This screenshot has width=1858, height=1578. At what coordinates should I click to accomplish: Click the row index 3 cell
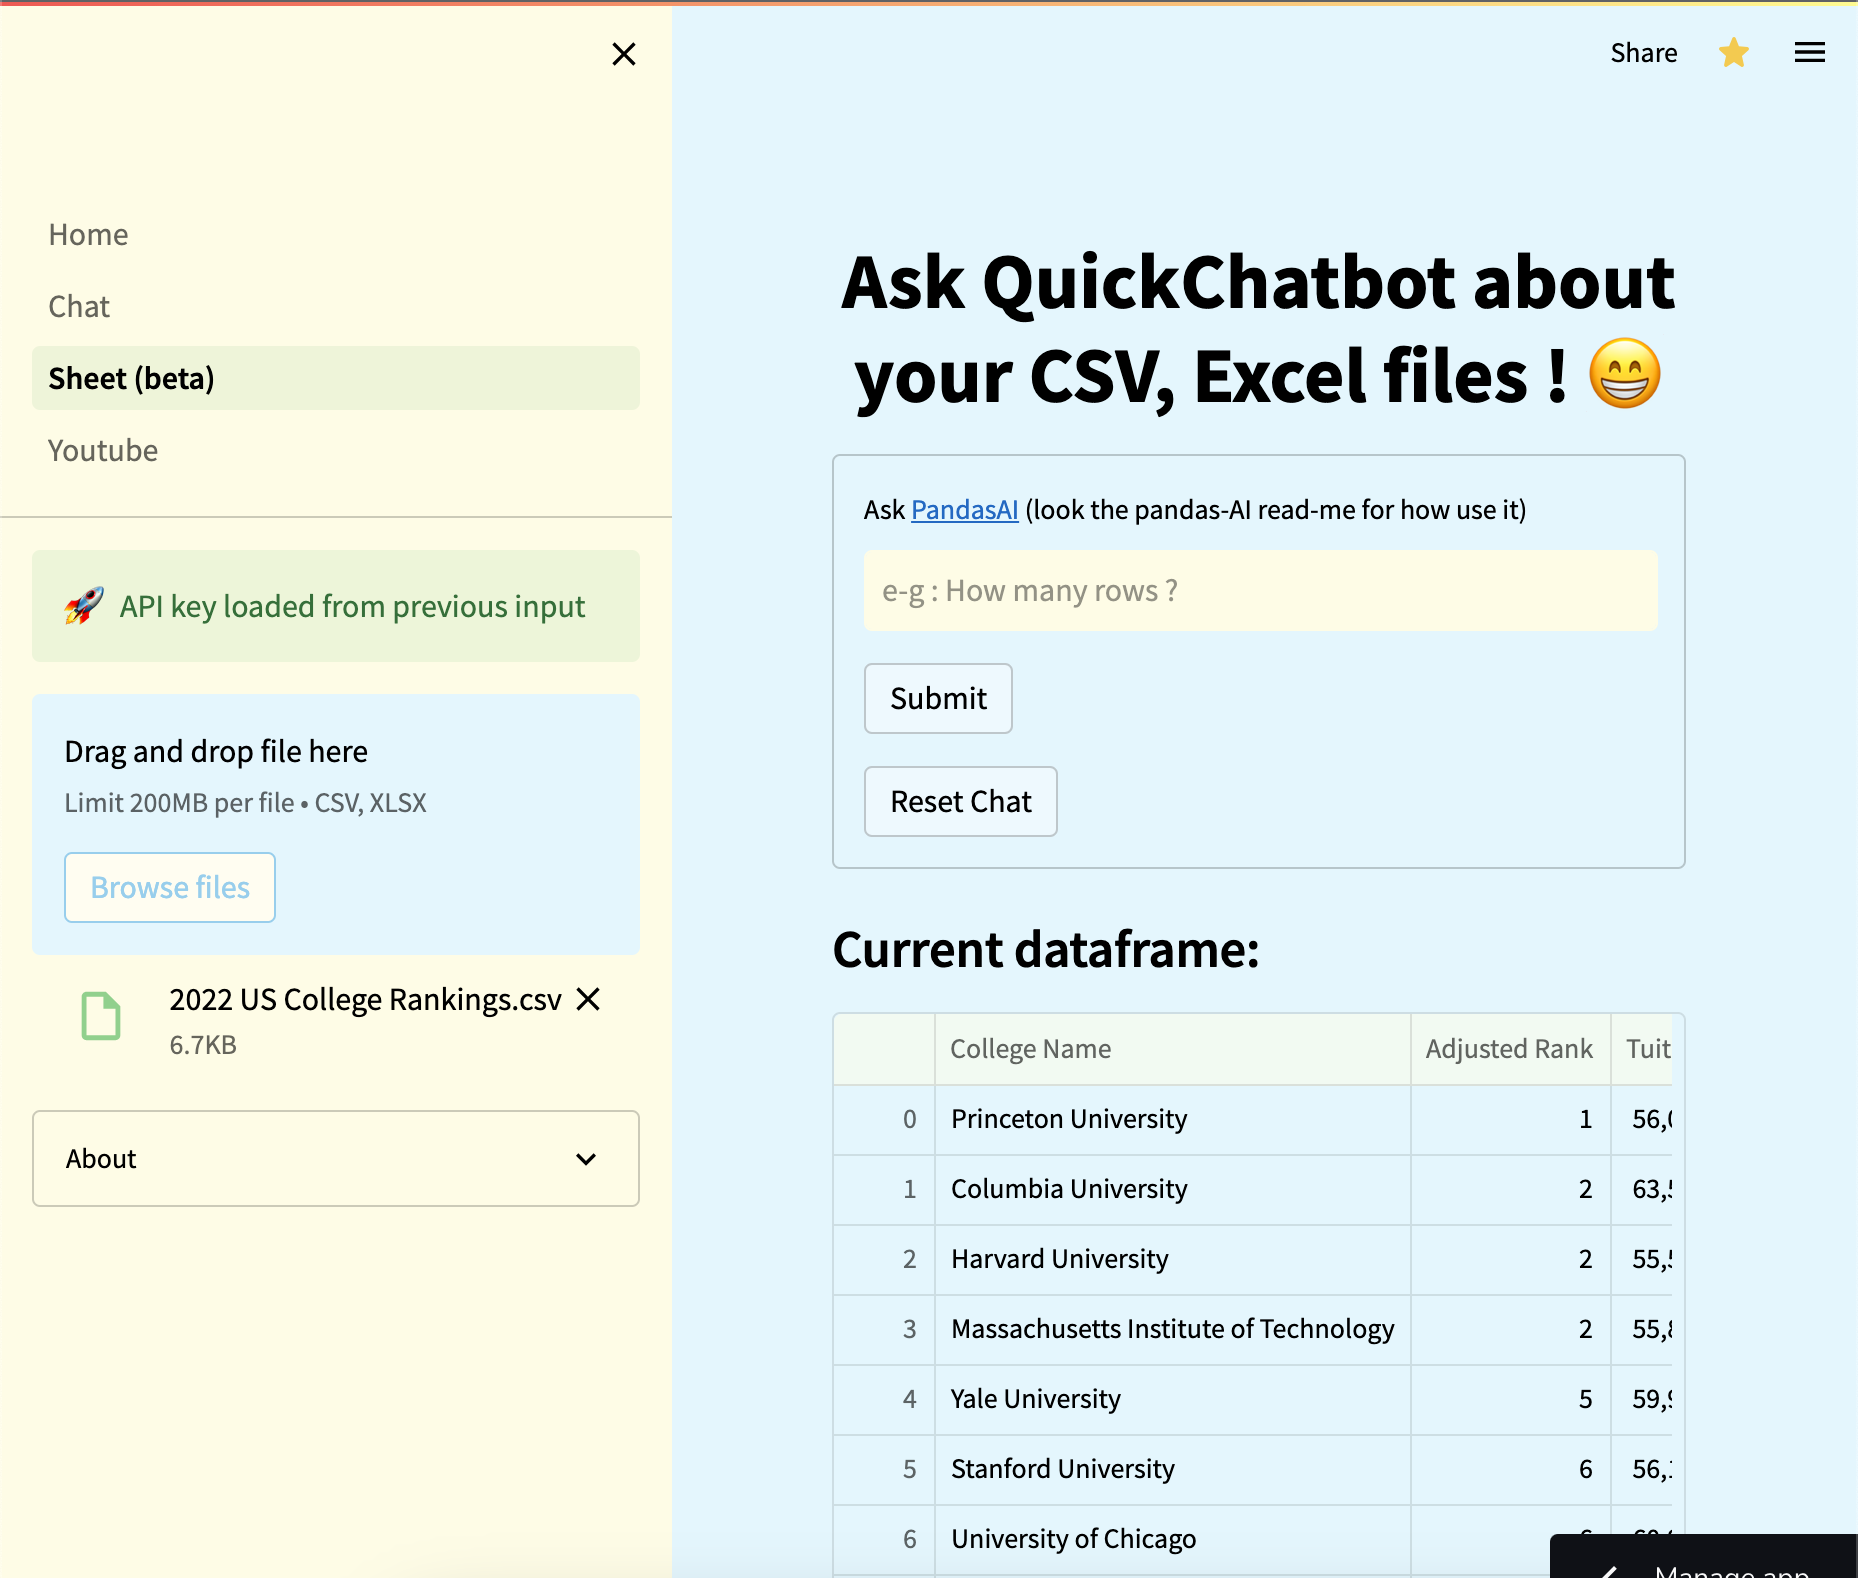click(x=885, y=1330)
